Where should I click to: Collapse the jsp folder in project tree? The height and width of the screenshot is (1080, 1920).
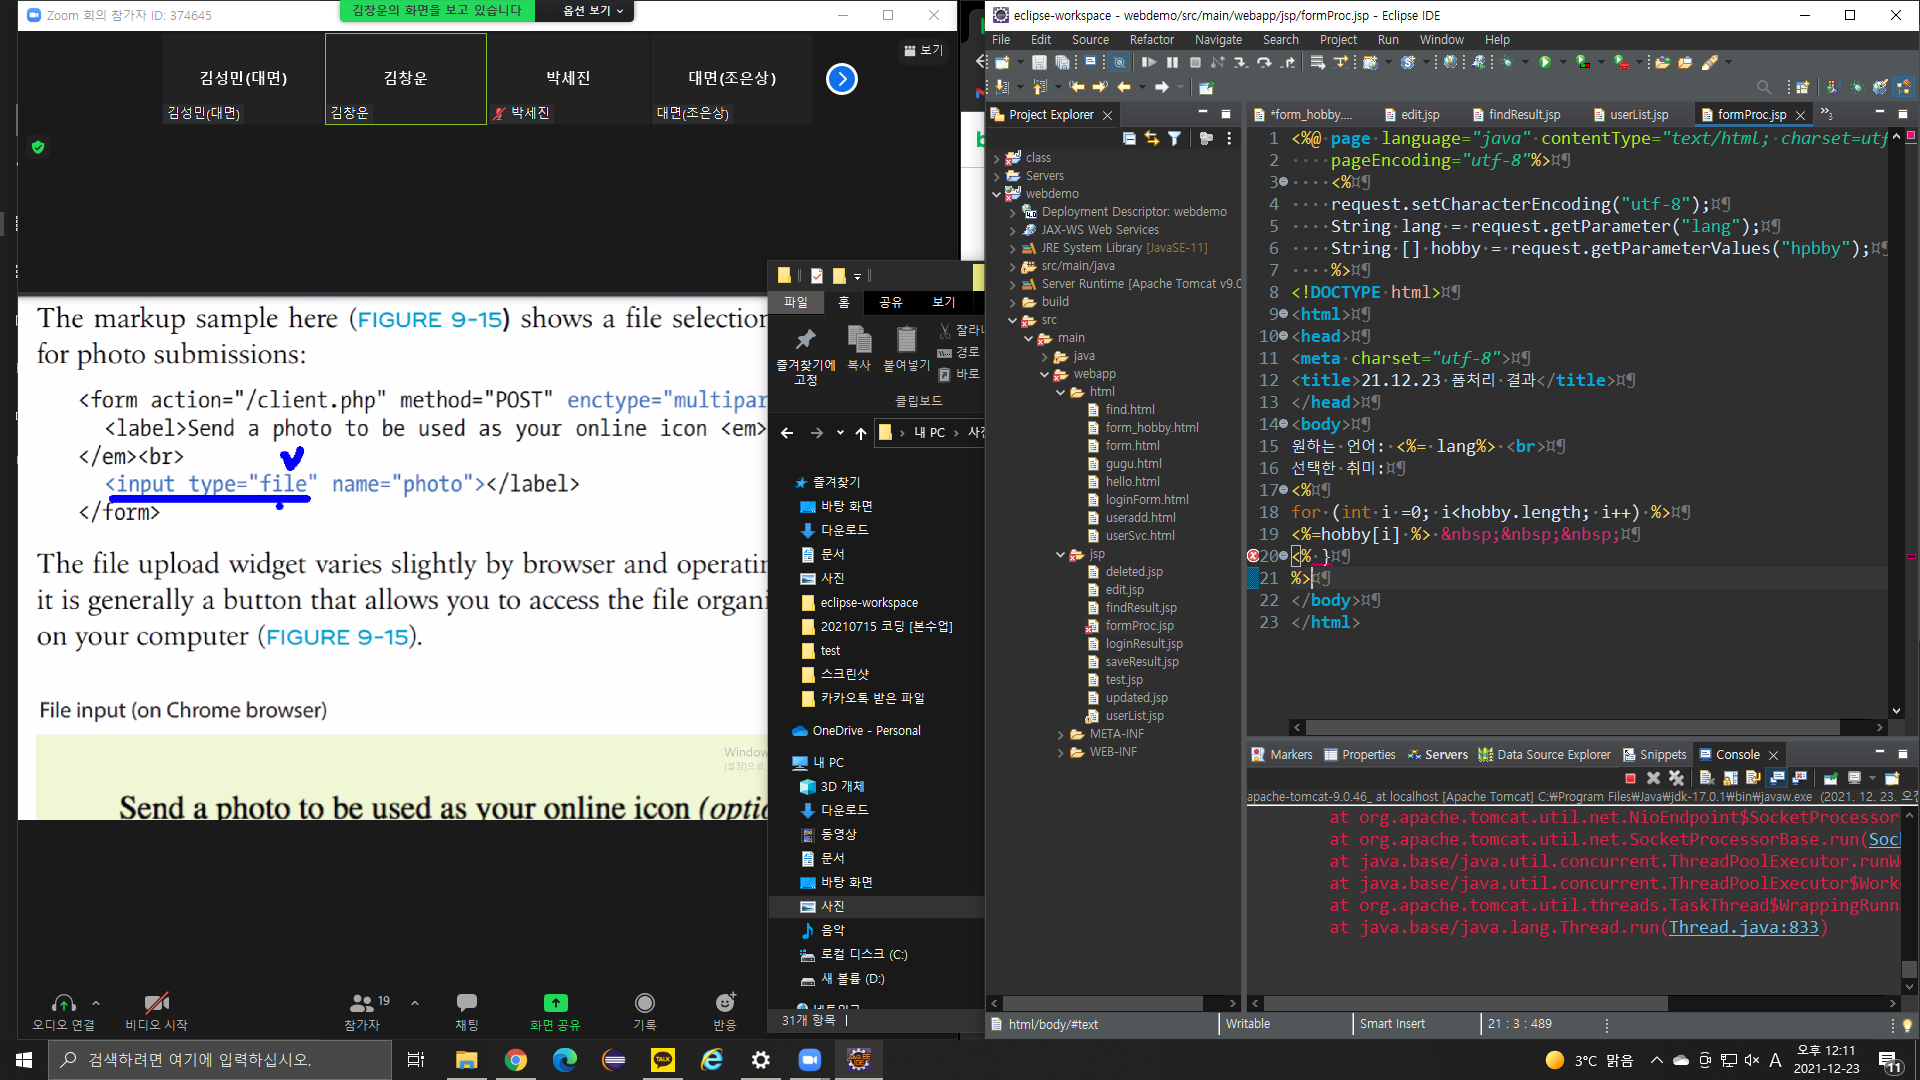[x=1060, y=554]
